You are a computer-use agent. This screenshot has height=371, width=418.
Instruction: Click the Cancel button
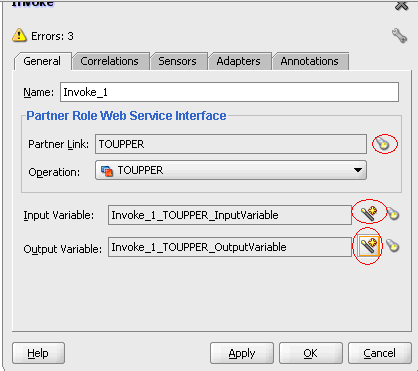(x=380, y=353)
